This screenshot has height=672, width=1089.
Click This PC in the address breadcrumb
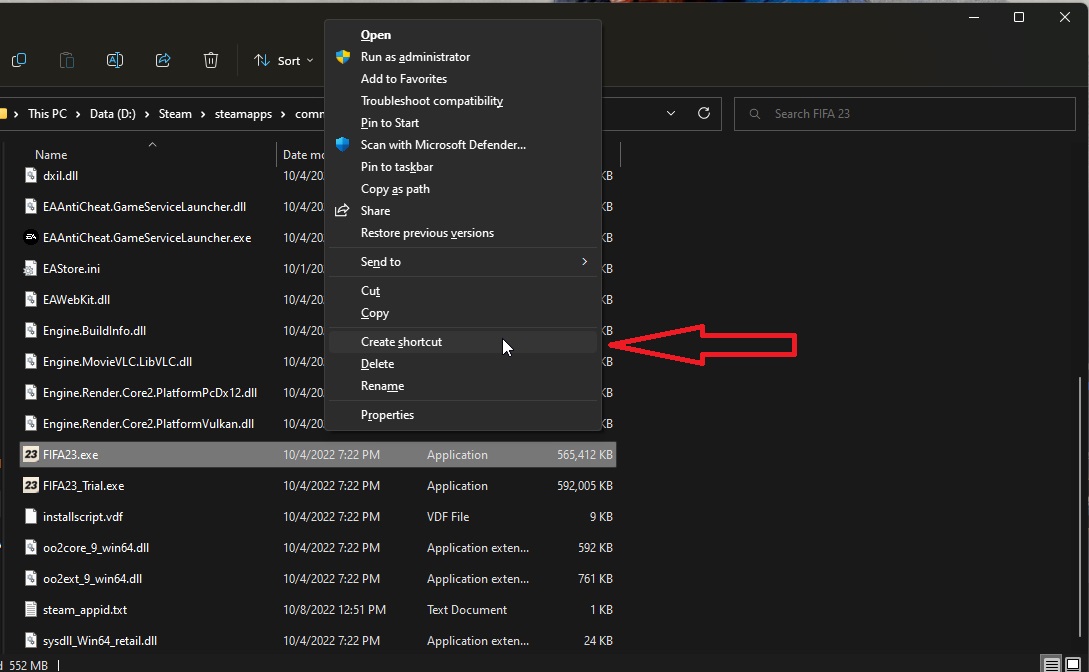click(47, 114)
